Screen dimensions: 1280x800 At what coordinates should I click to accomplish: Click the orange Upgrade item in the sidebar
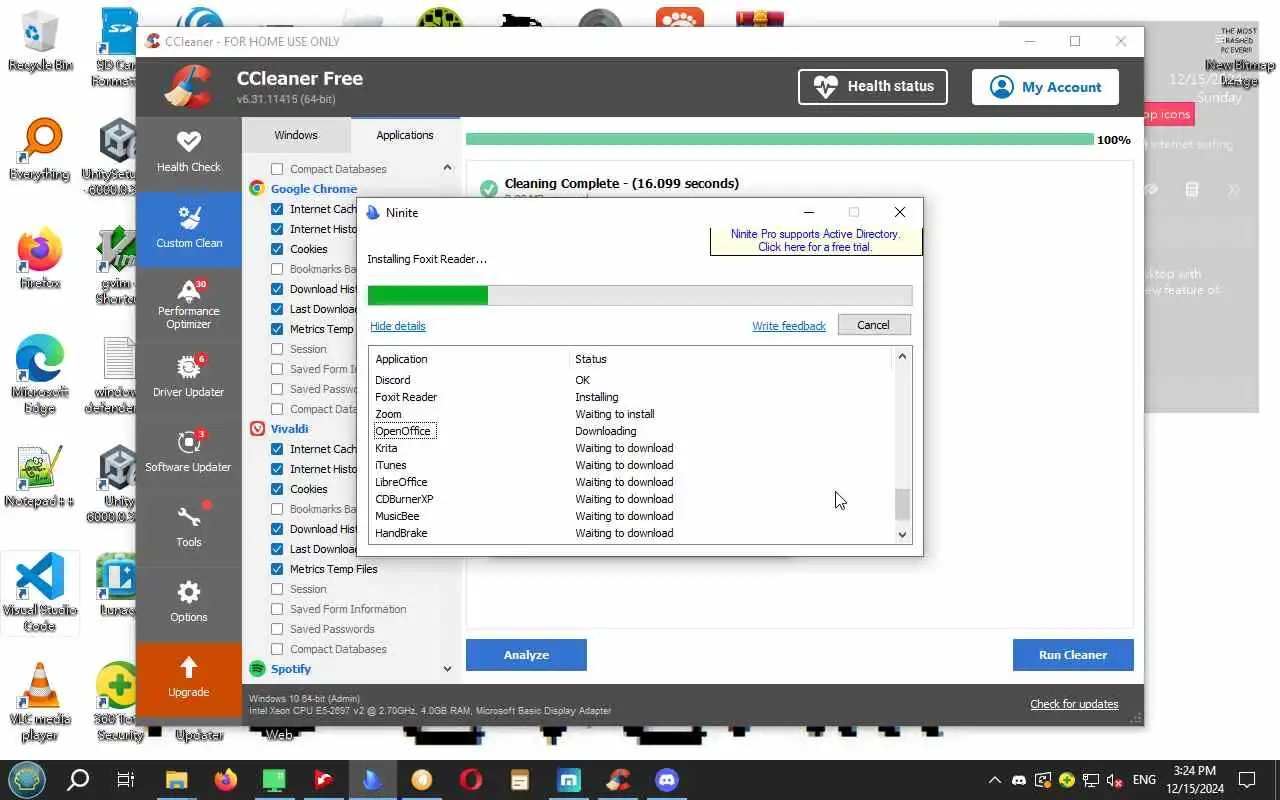pyautogui.click(x=188, y=678)
